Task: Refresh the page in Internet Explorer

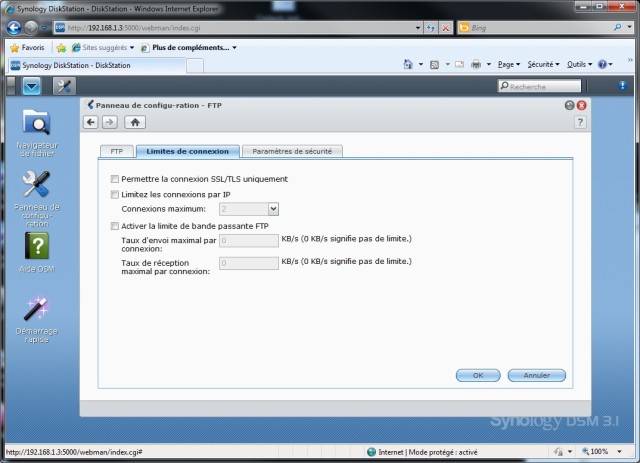Action: coord(431,28)
